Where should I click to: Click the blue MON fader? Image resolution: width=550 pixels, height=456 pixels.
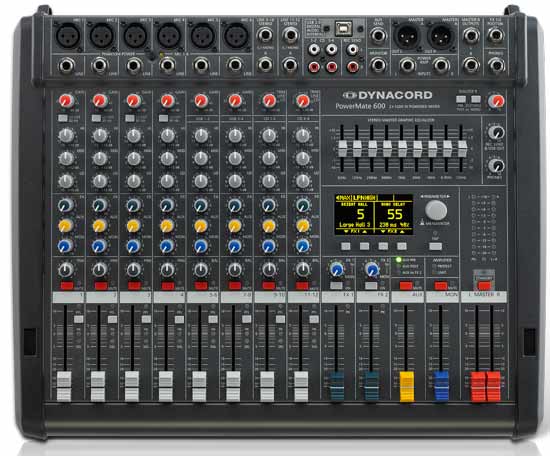(441, 386)
